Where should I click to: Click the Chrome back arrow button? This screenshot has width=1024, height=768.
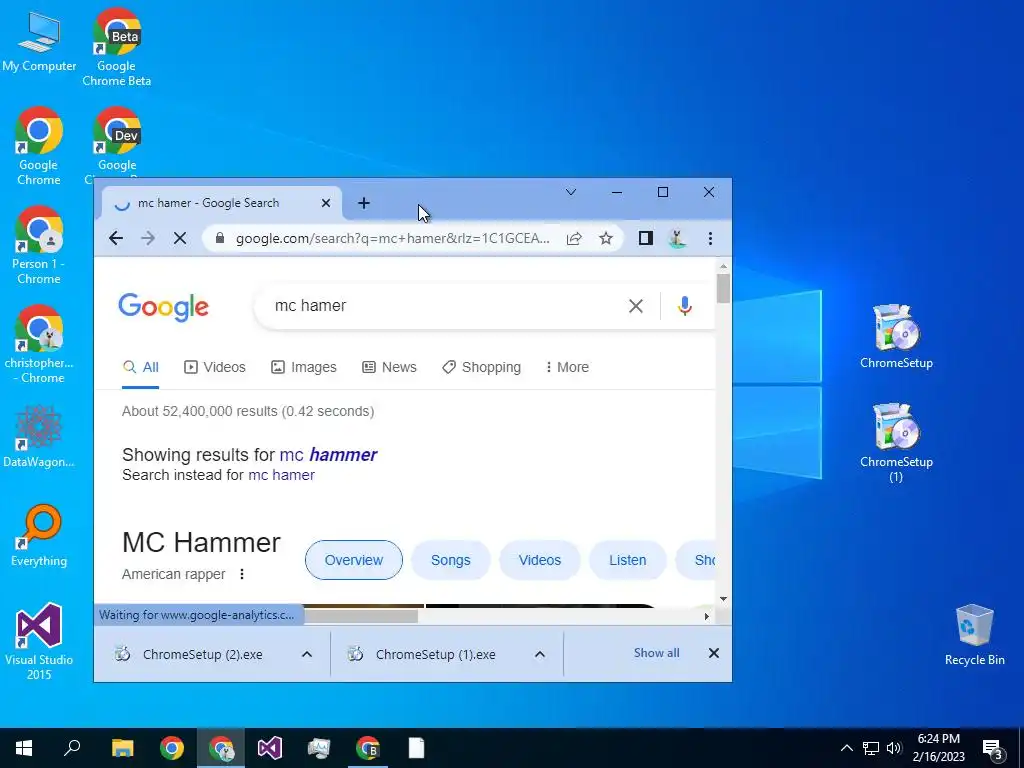(x=116, y=238)
